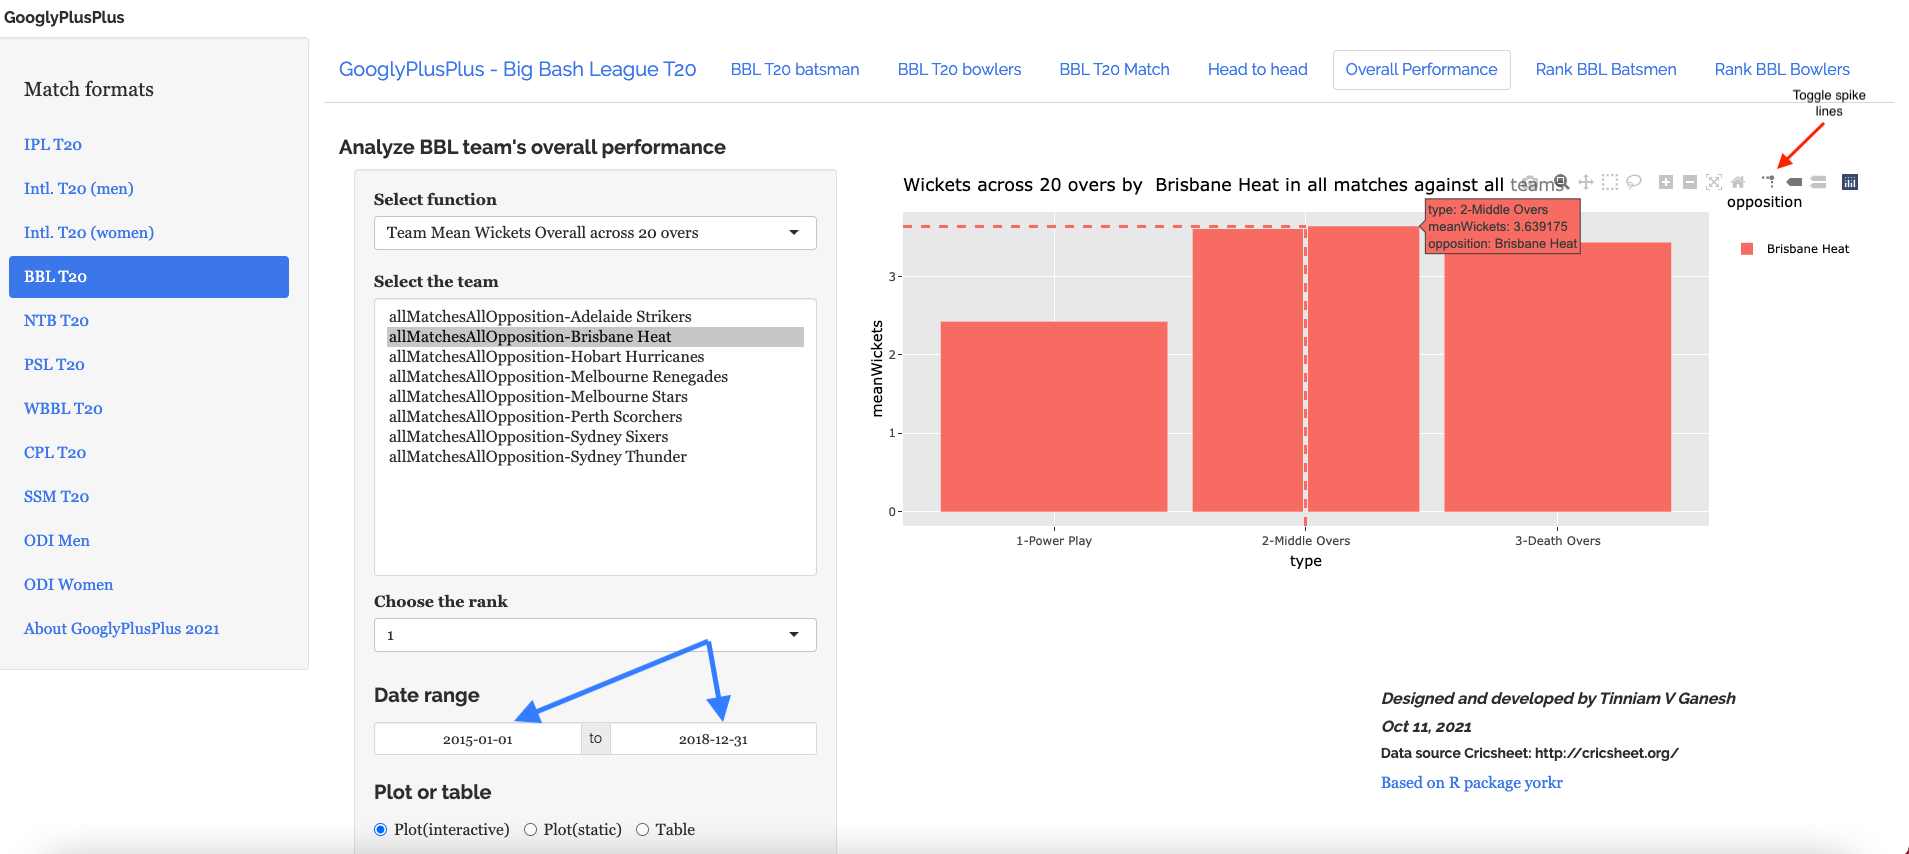The width and height of the screenshot is (1909, 854).
Task: Open the Select function dropdown
Action: [x=595, y=233]
